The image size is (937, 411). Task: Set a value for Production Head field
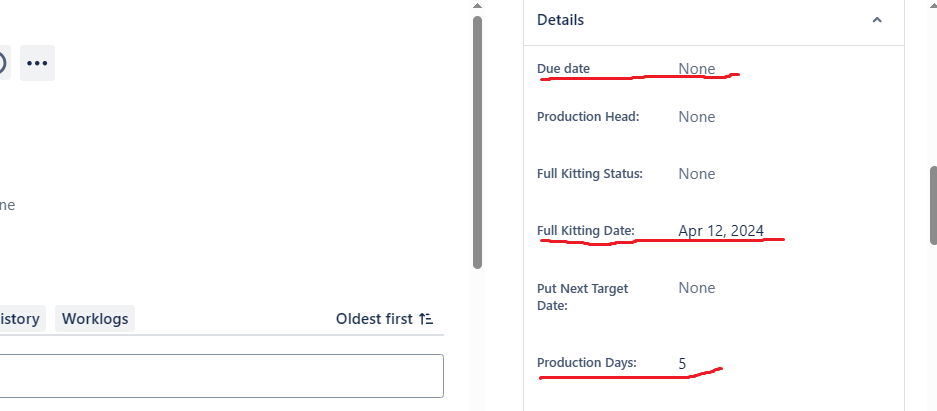(697, 116)
